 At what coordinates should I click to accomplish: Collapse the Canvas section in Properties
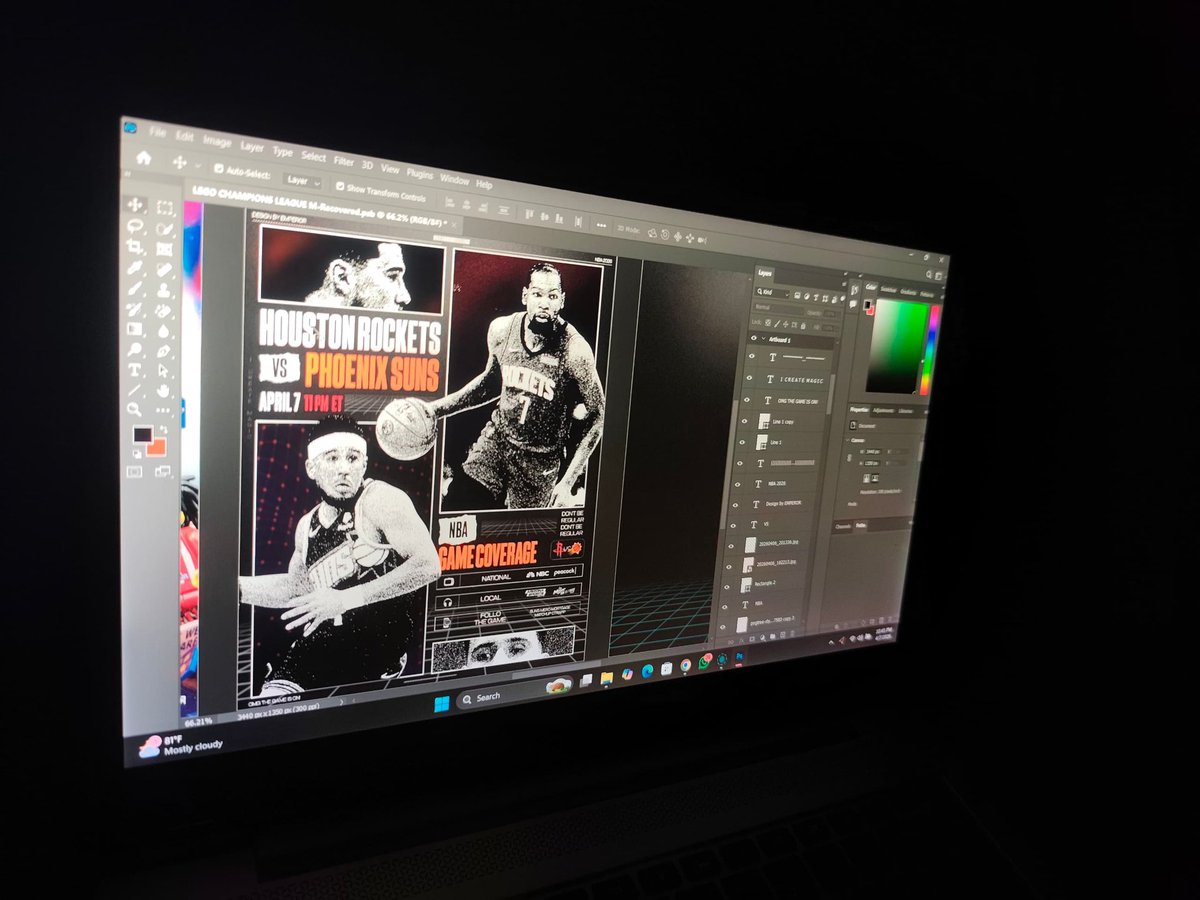pyautogui.click(x=847, y=440)
